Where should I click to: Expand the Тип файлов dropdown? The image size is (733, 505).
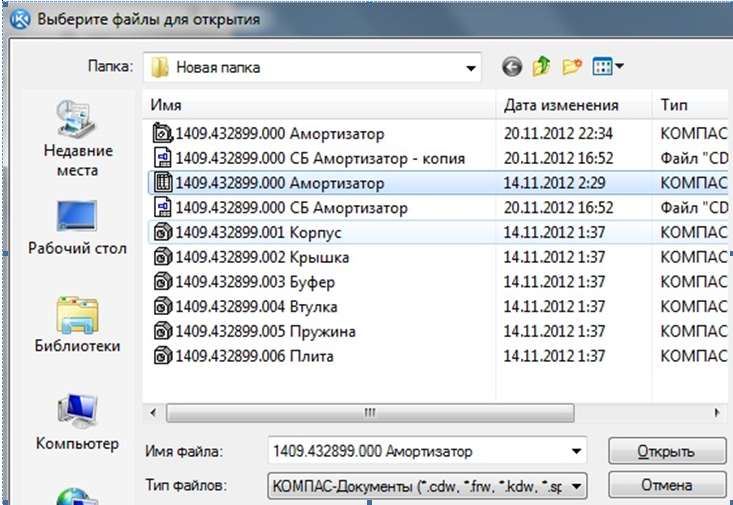point(576,486)
